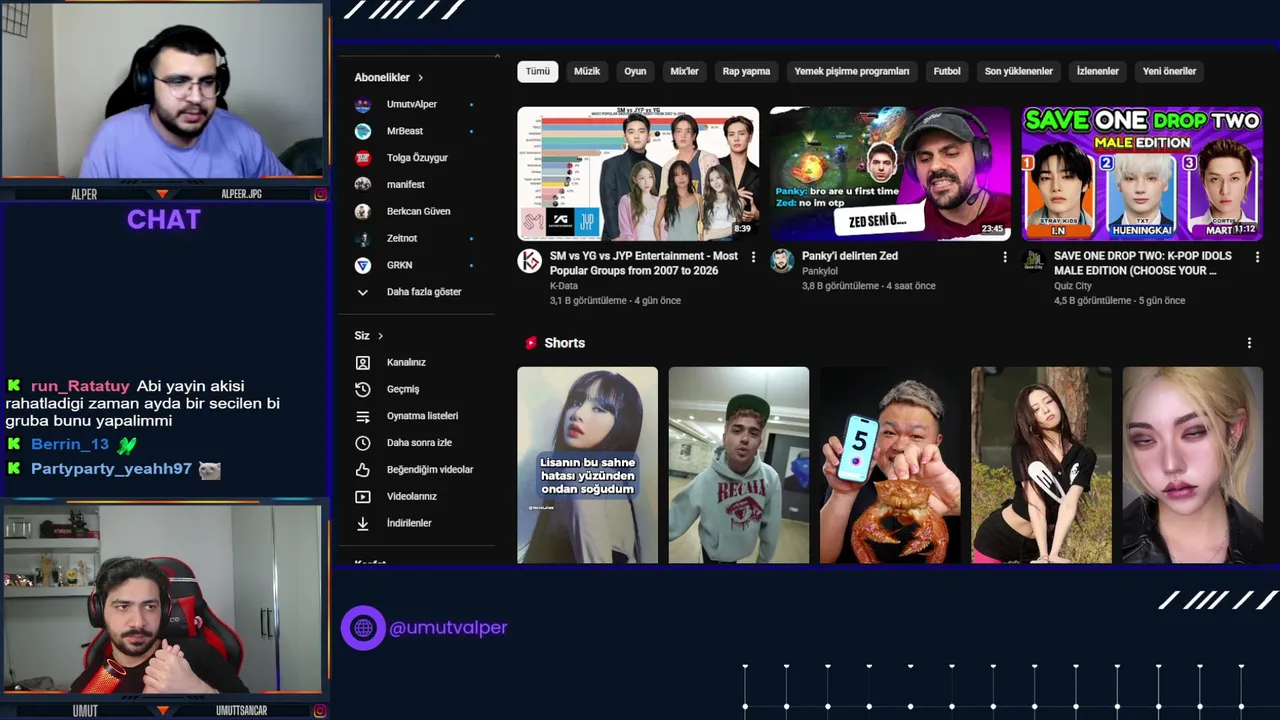This screenshot has width=1280, height=720.
Task: Open options menu for SM vs YG video
Action: click(753, 257)
